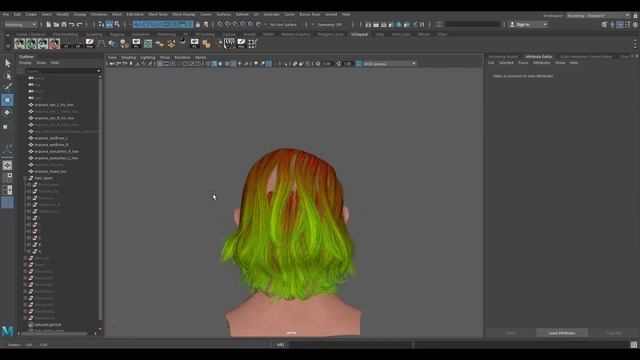Toggle the selection mask lock icon
The height and width of the screenshot is (360, 640).
coord(198,25)
